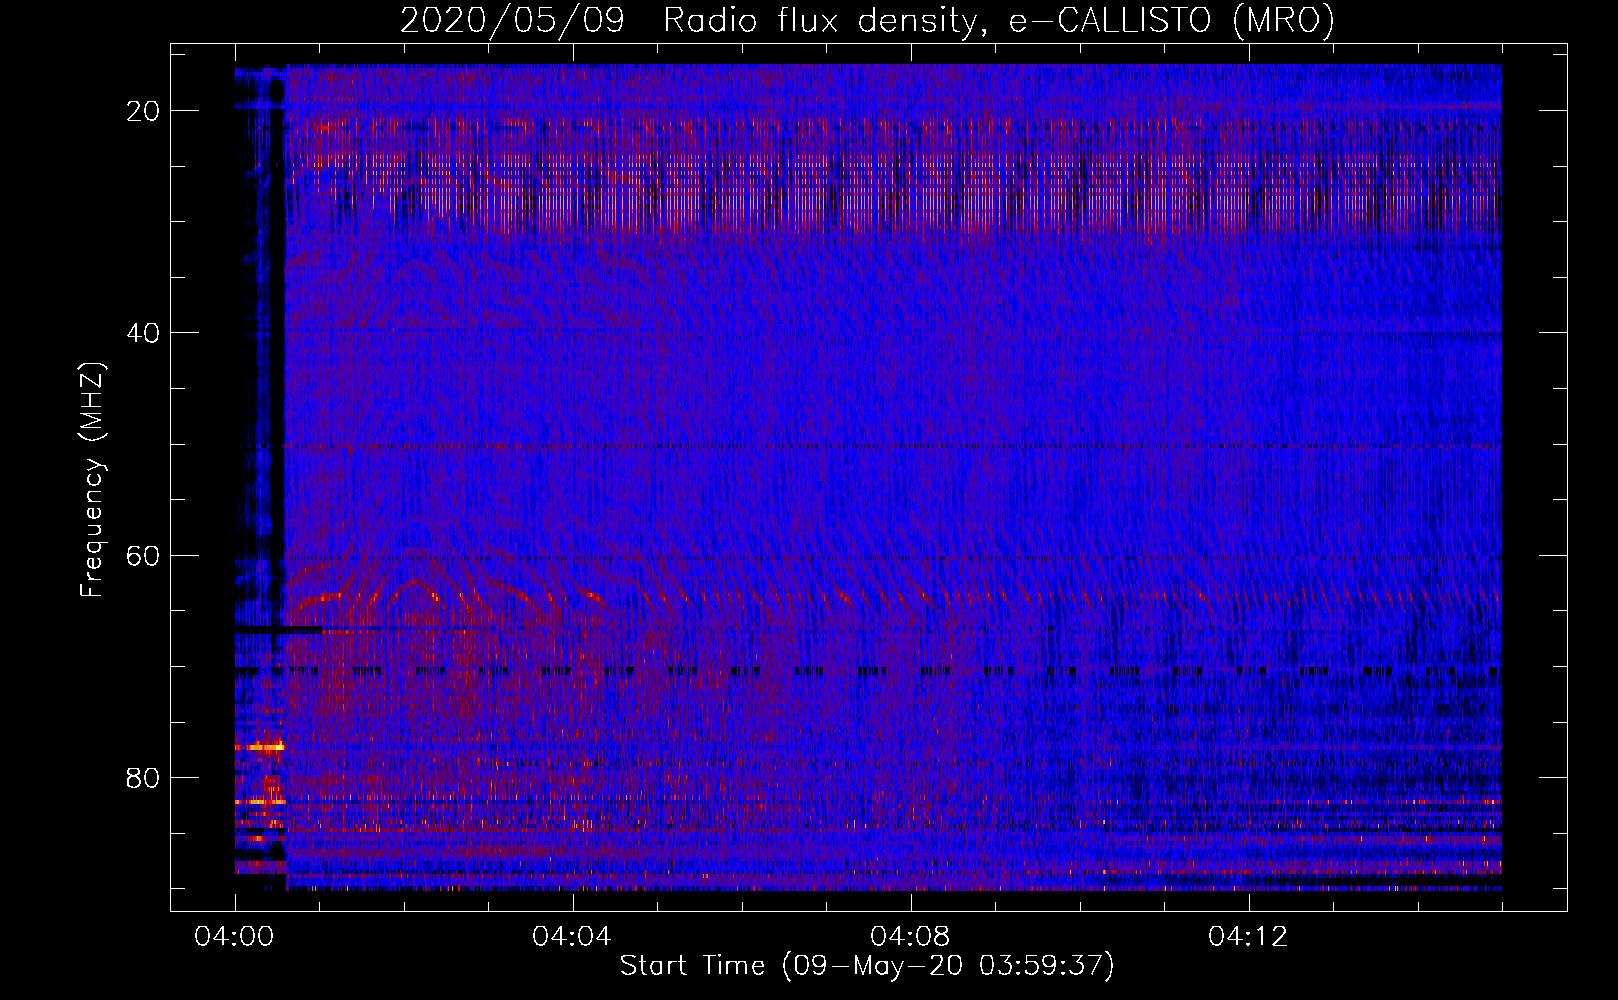
Task: Click the plot title 'Radio flux density, e-CALLISTO (MRO)'
Action: tap(999, 20)
